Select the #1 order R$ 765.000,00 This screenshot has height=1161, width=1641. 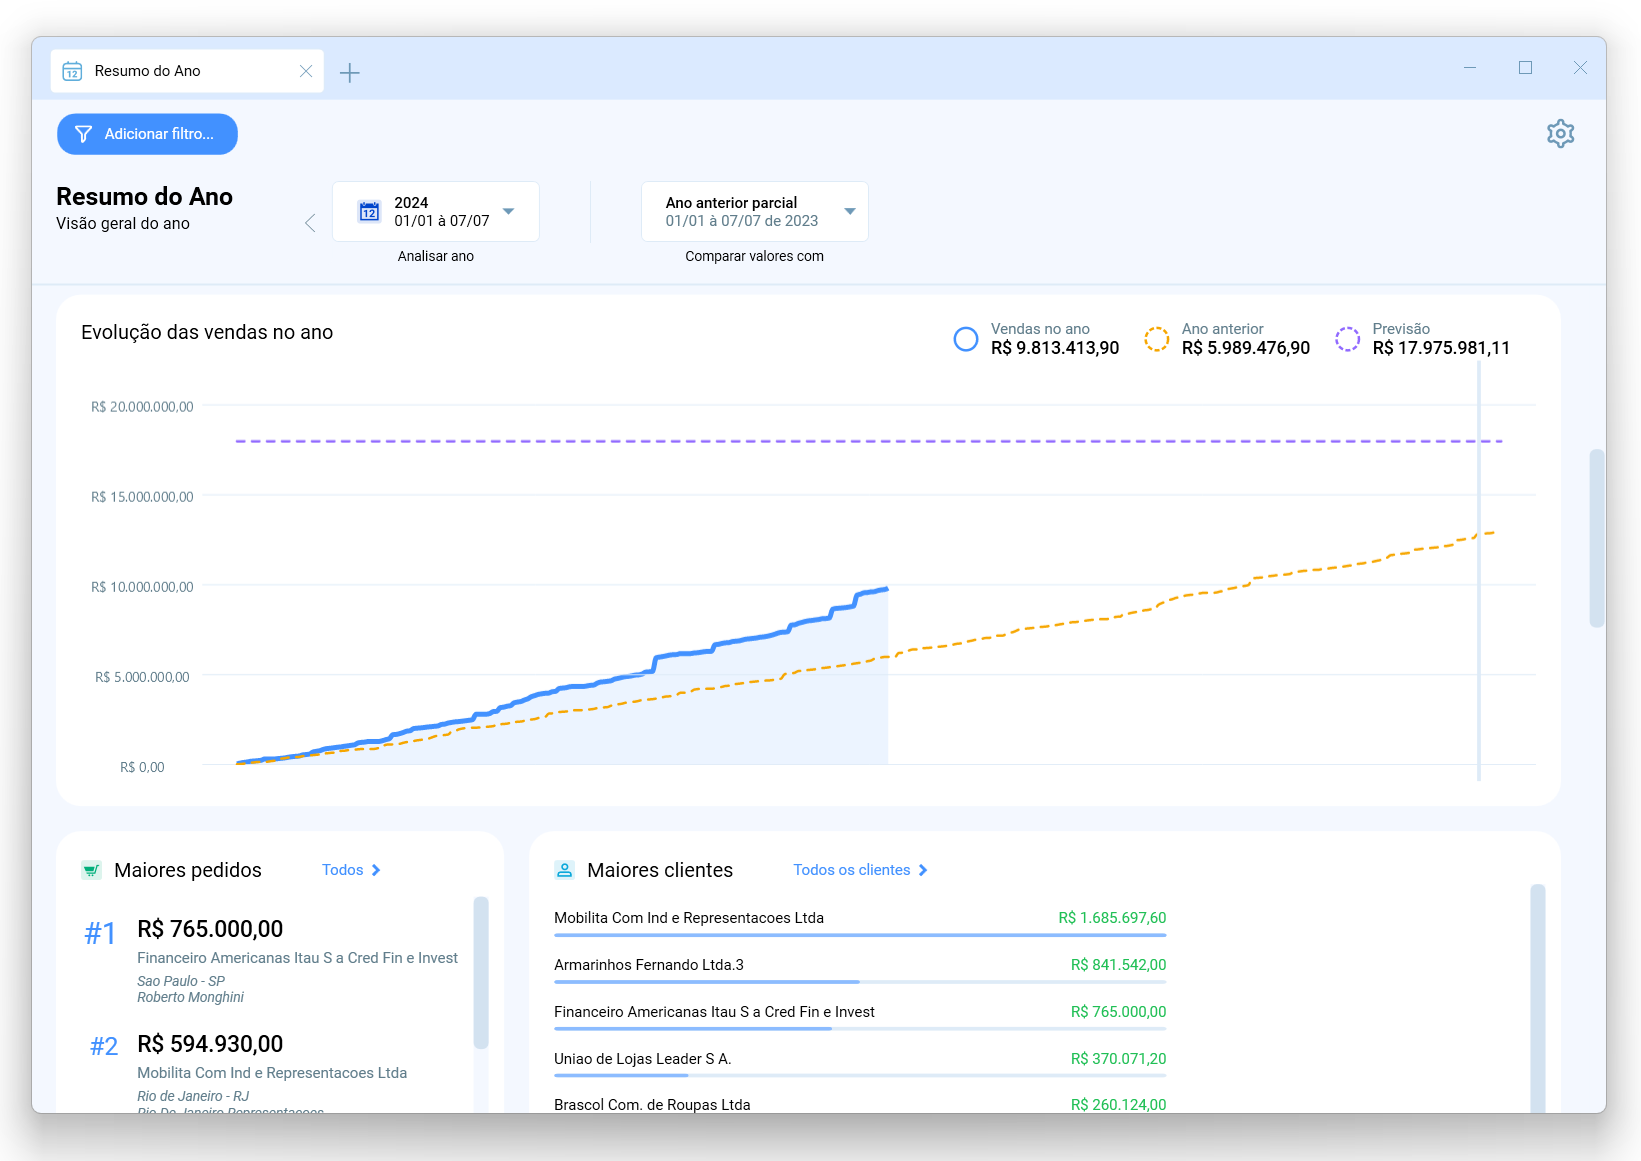(x=210, y=929)
